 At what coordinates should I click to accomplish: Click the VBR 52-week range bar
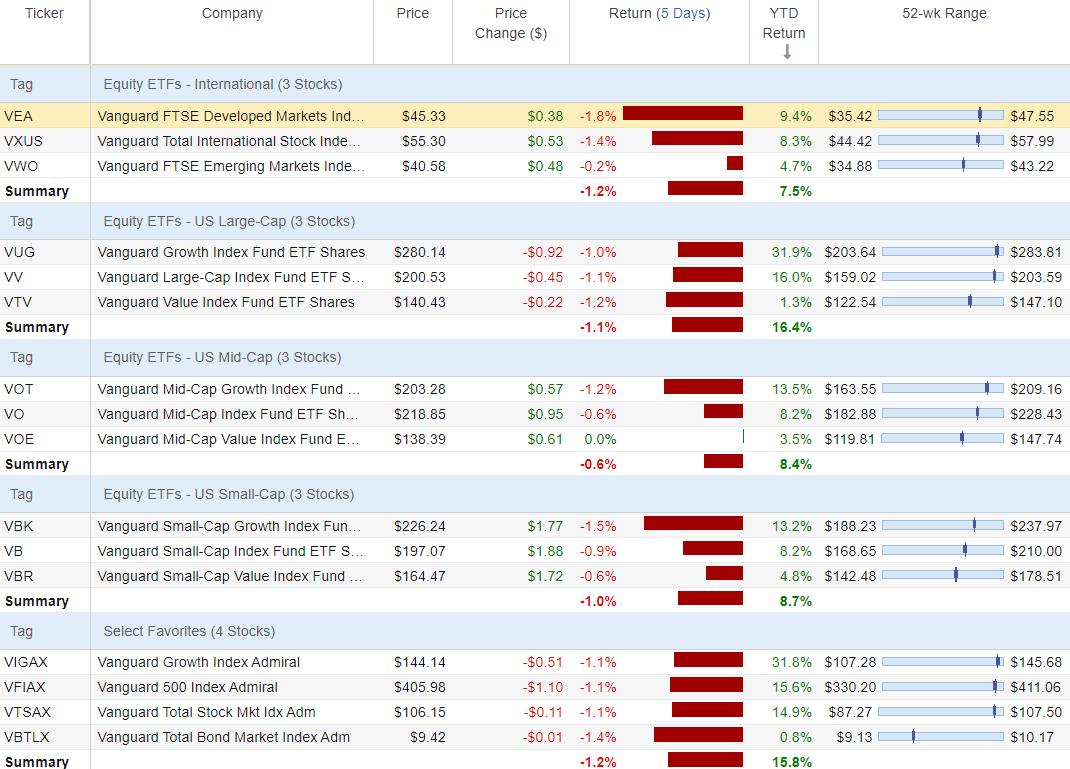943,575
